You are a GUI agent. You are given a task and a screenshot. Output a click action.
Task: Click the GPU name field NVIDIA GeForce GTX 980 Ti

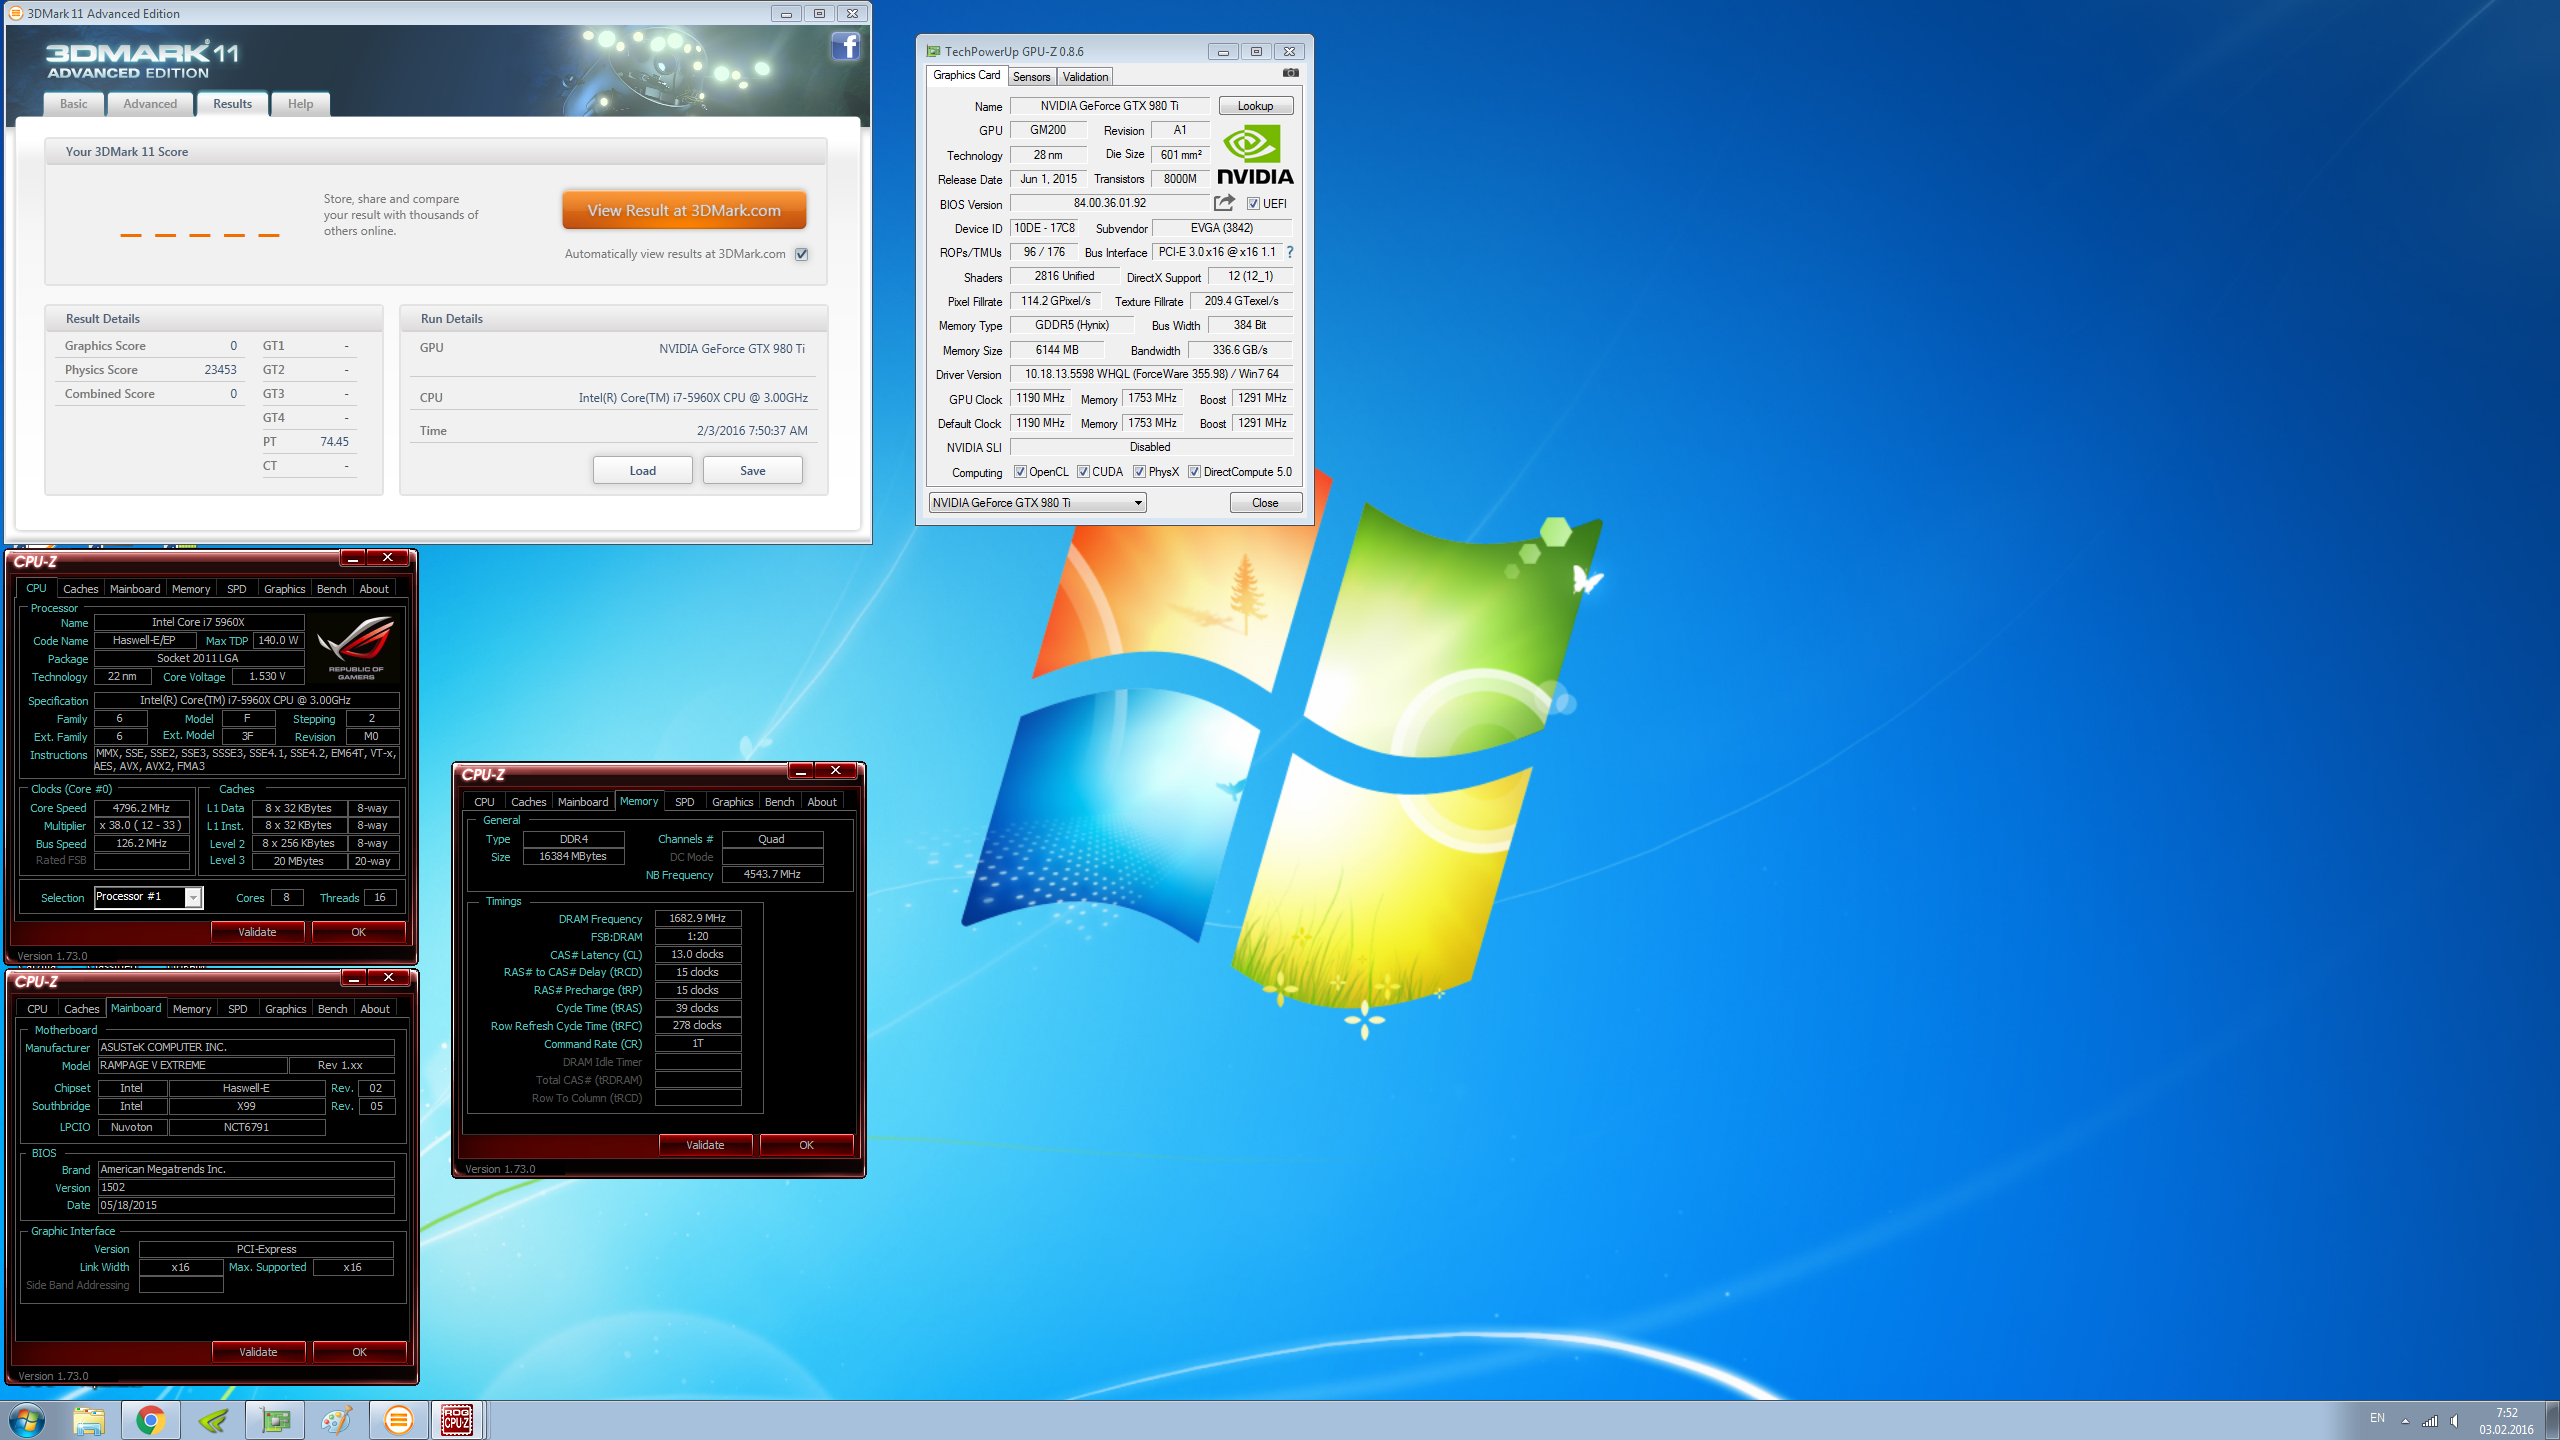(1109, 106)
